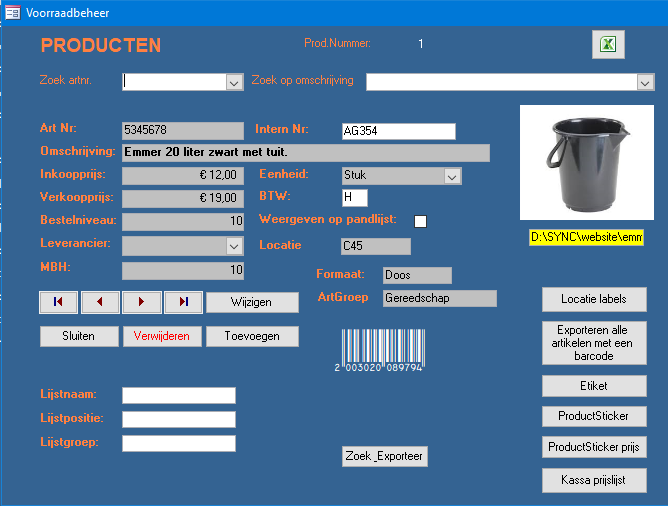
Task: Go to previous record arrow button
Action: point(100,302)
